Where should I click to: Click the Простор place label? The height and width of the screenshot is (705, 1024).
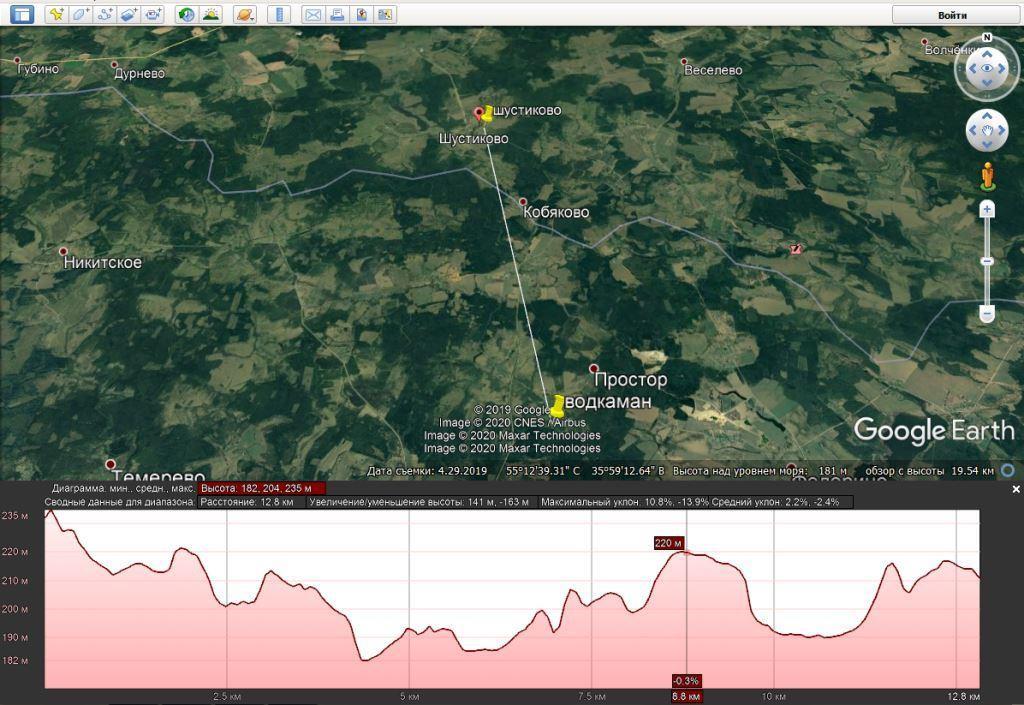point(631,379)
